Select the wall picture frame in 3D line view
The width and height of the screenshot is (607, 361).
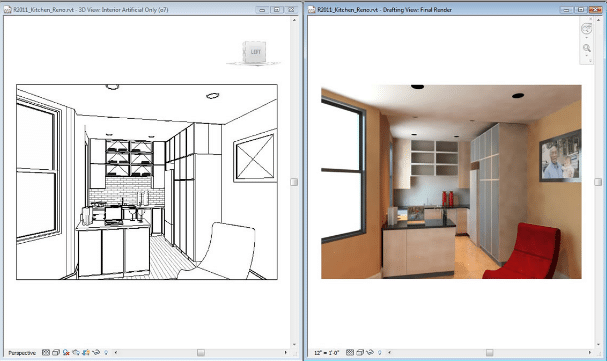(x=255, y=157)
